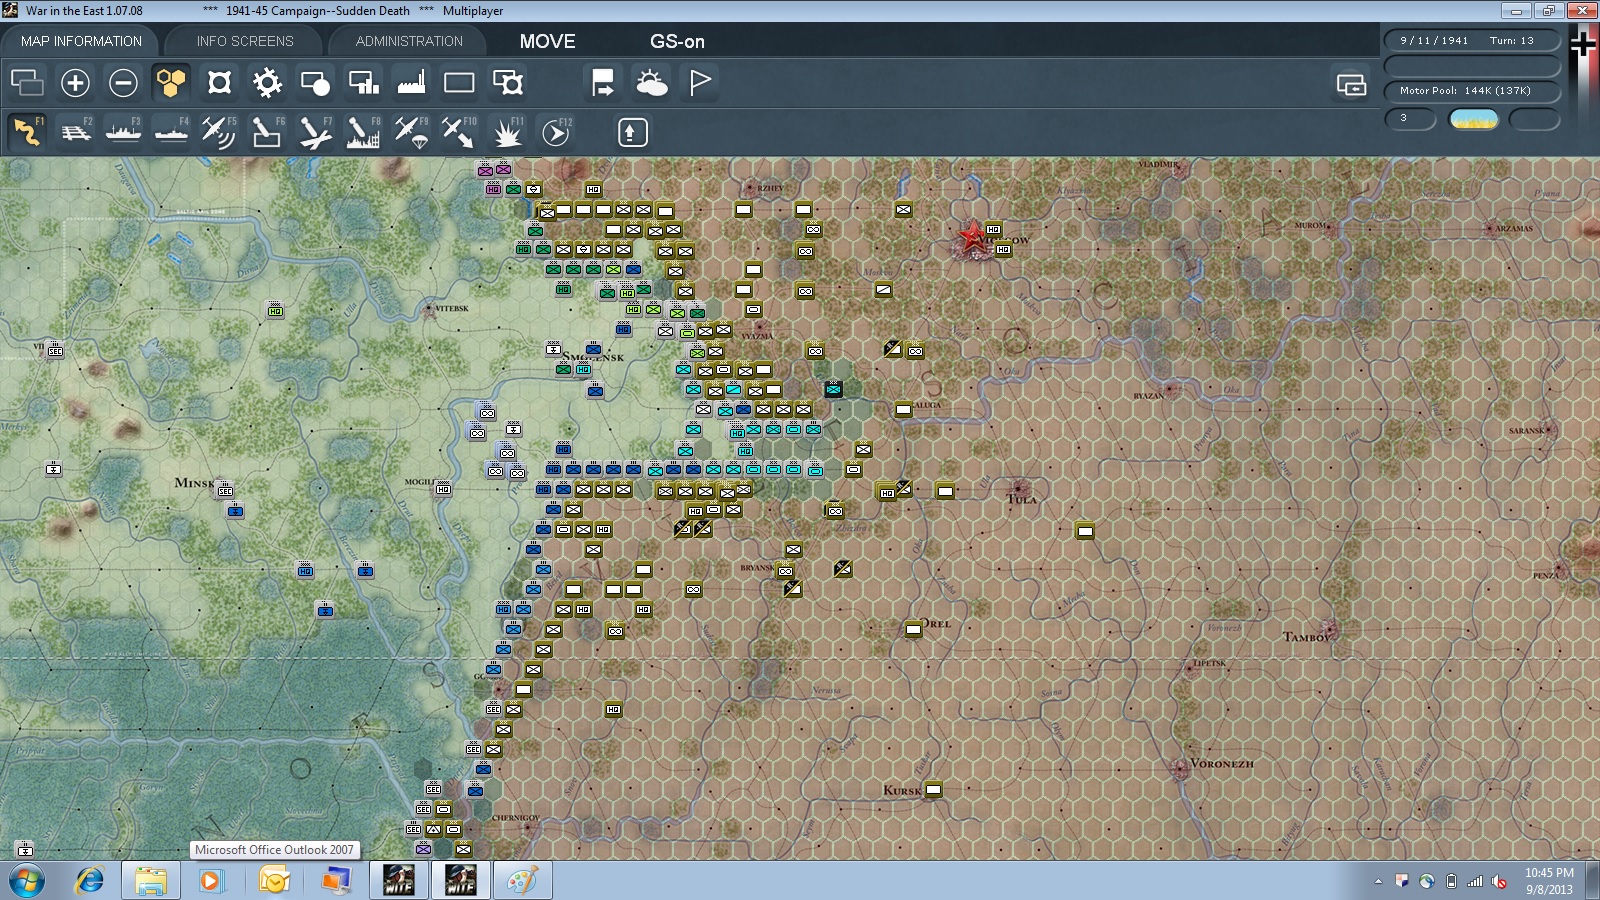Toggle the factory locations display
The image size is (1600, 900).
tap(411, 83)
